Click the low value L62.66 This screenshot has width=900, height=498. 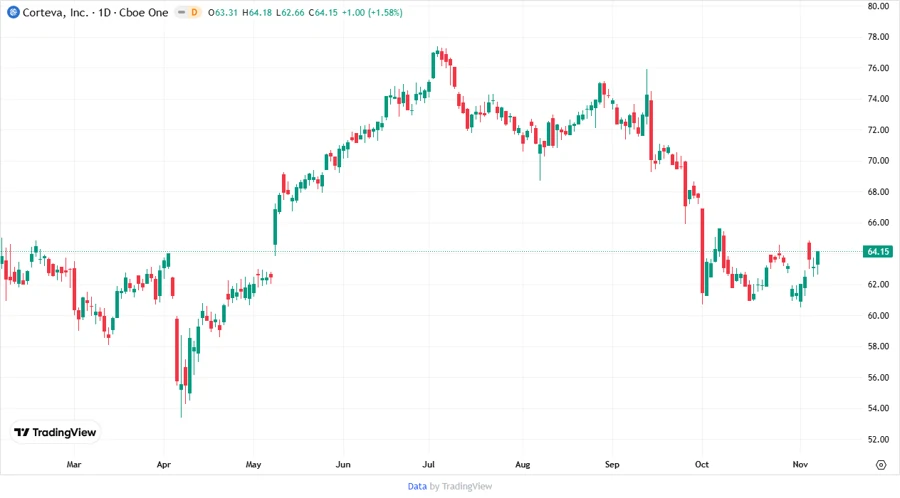pyautogui.click(x=290, y=12)
